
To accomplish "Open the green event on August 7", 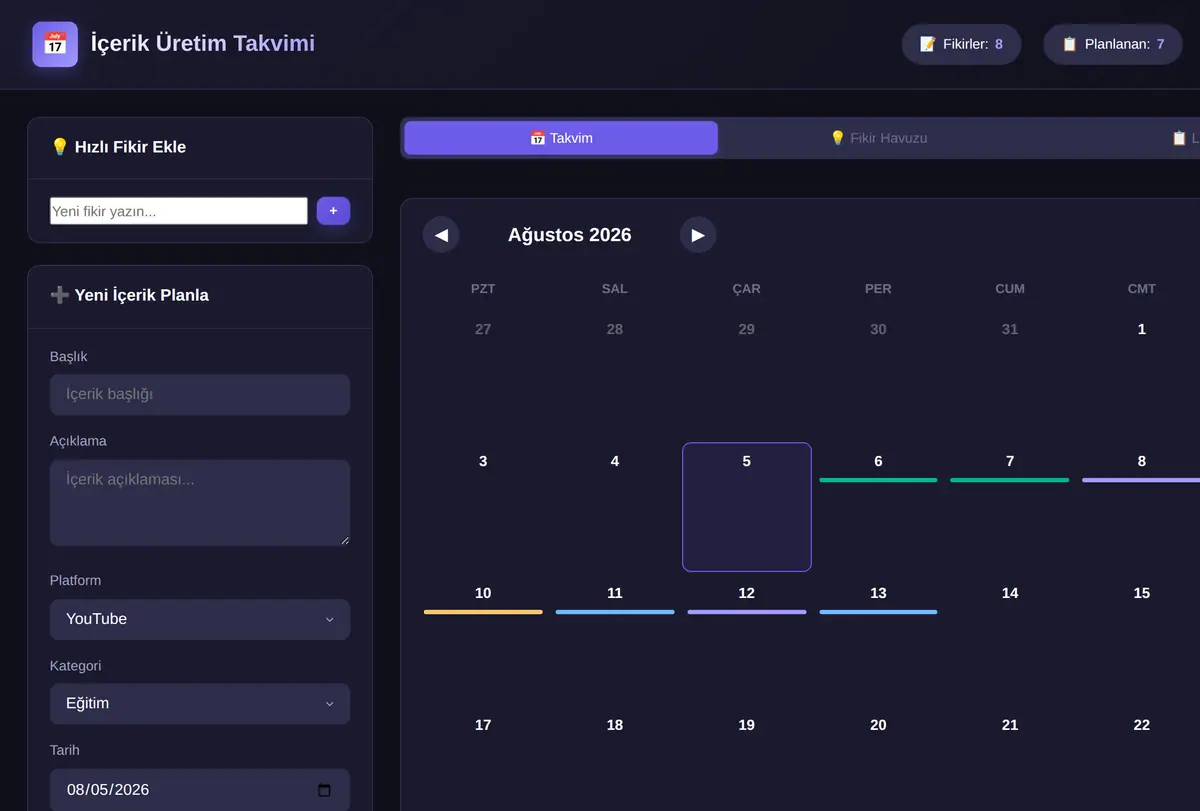I will click(1010, 480).
